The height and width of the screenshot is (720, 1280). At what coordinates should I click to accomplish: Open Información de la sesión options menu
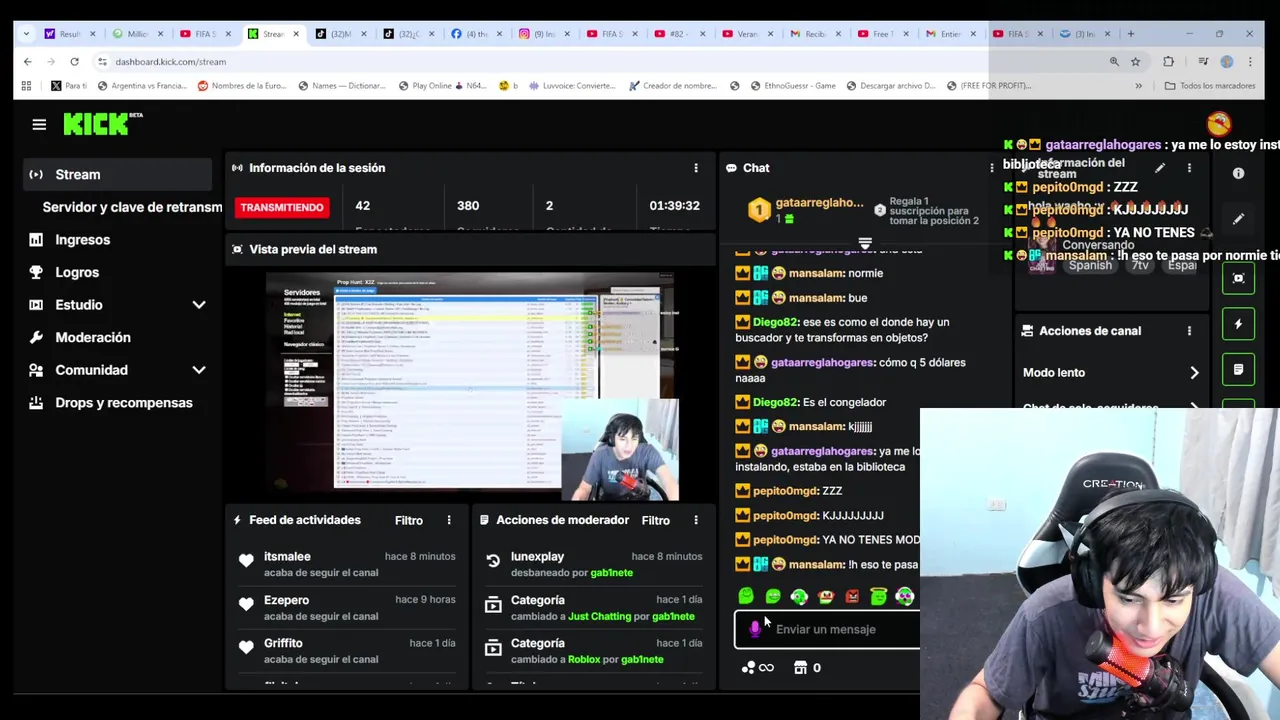pyautogui.click(x=696, y=168)
